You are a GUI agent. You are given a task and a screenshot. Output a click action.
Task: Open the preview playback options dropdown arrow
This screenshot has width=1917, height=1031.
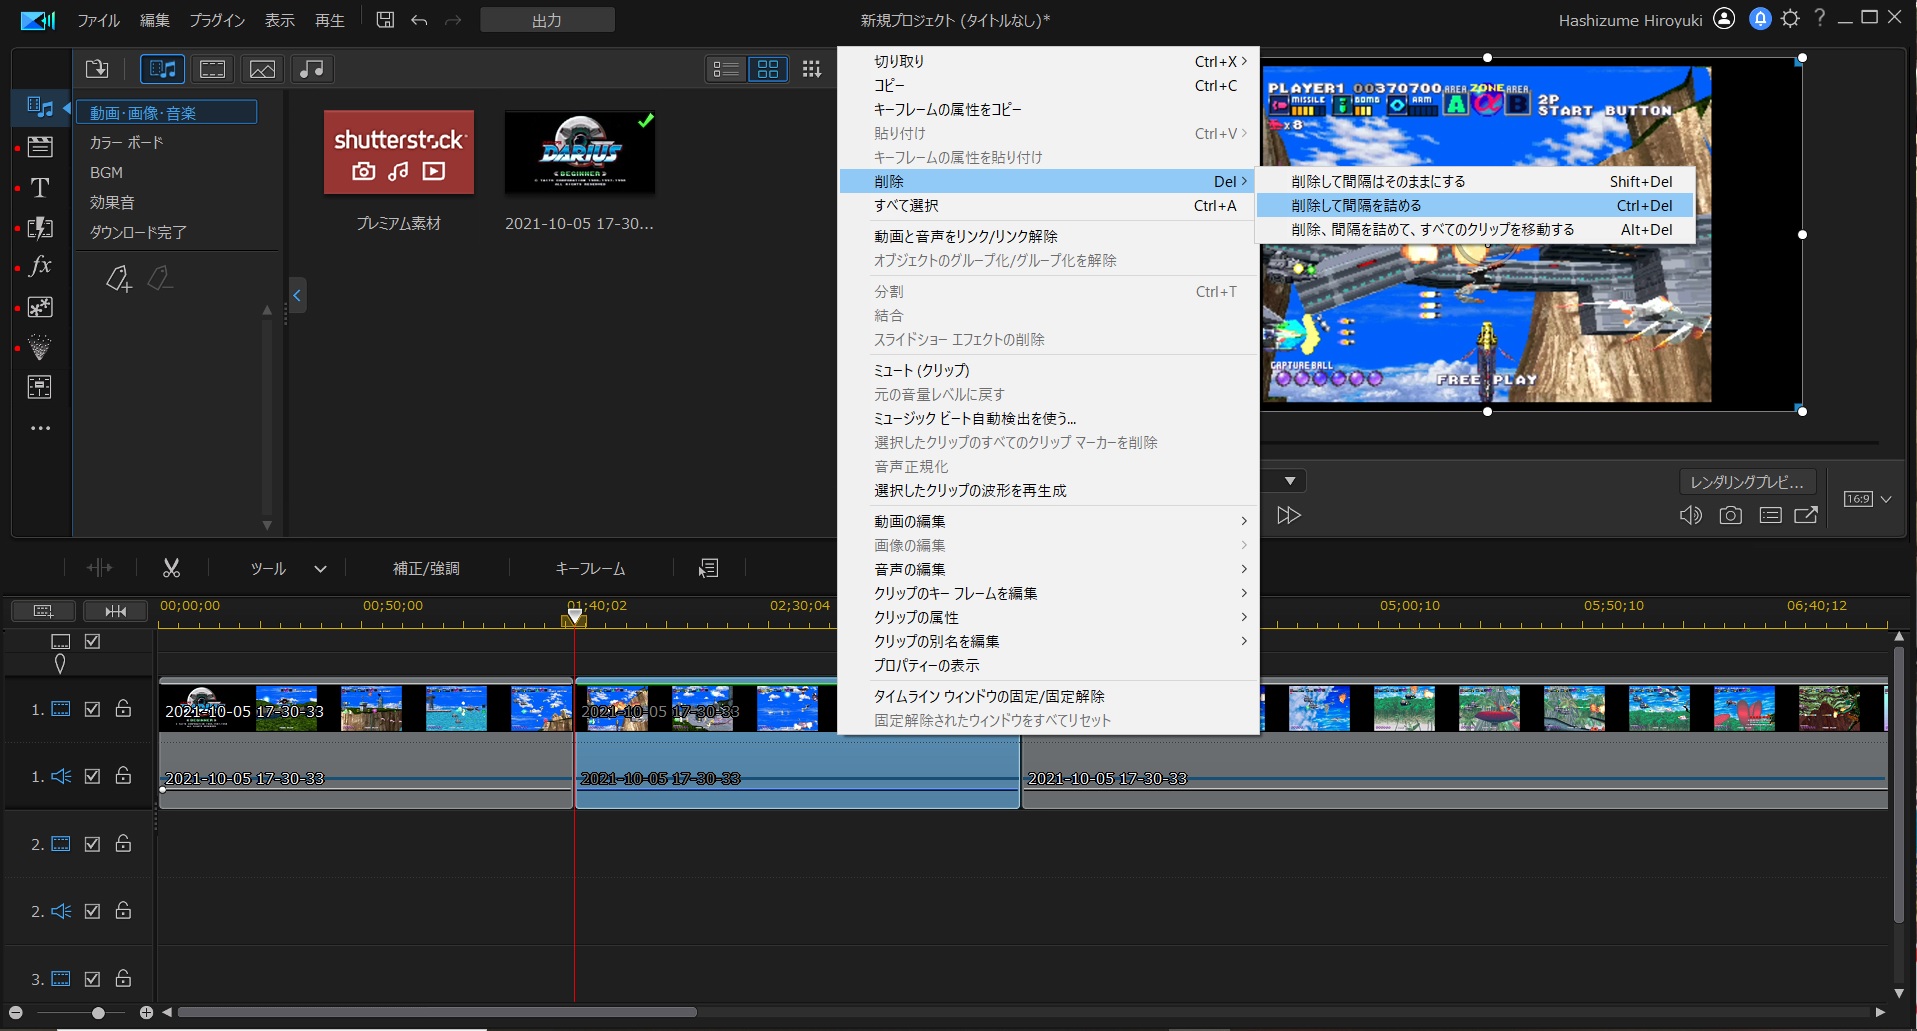[x=1290, y=481]
